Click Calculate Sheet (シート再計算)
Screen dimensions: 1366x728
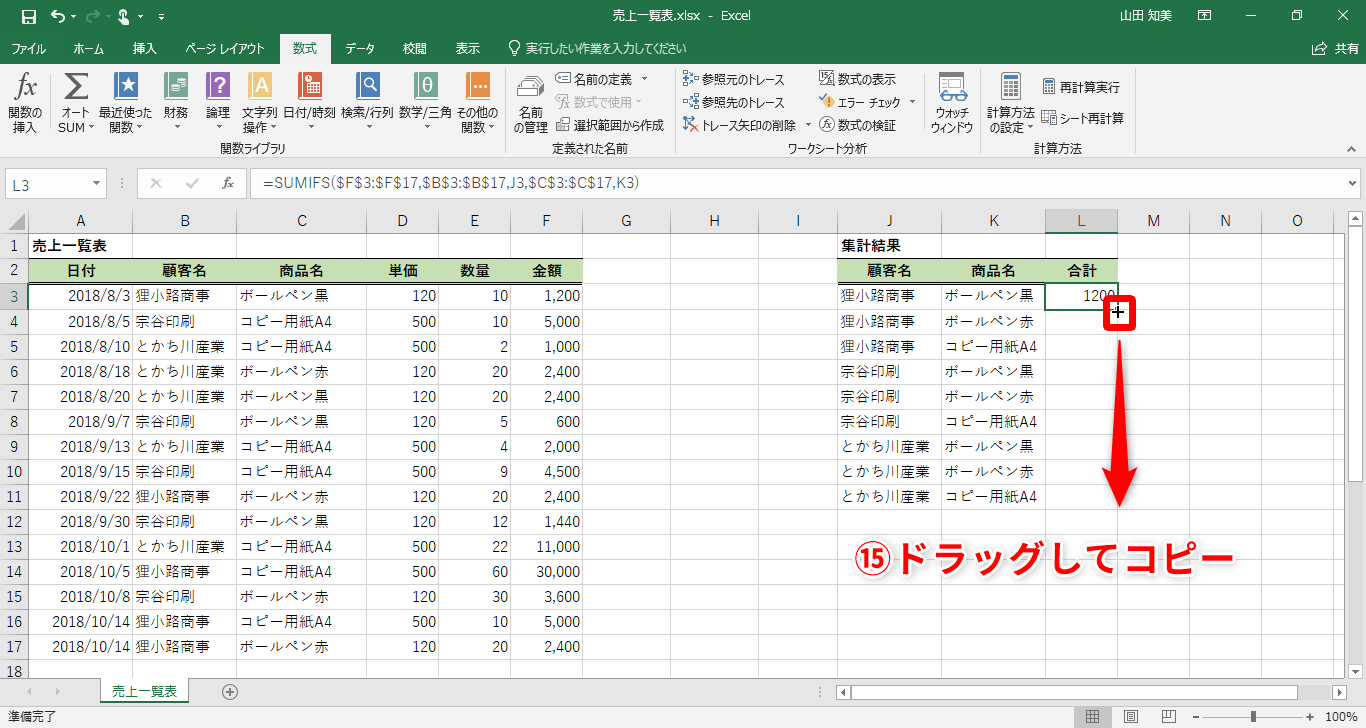coord(1083,118)
